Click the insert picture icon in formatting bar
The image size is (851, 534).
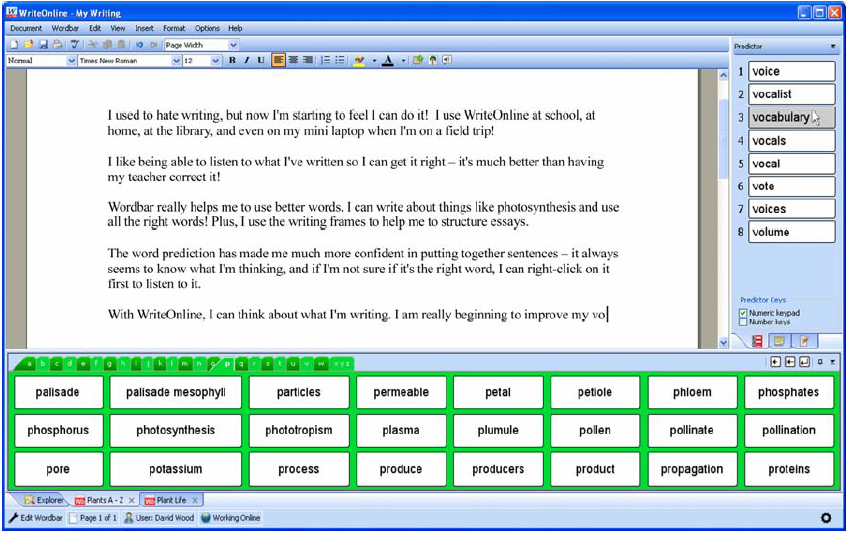tap(418, 60)
